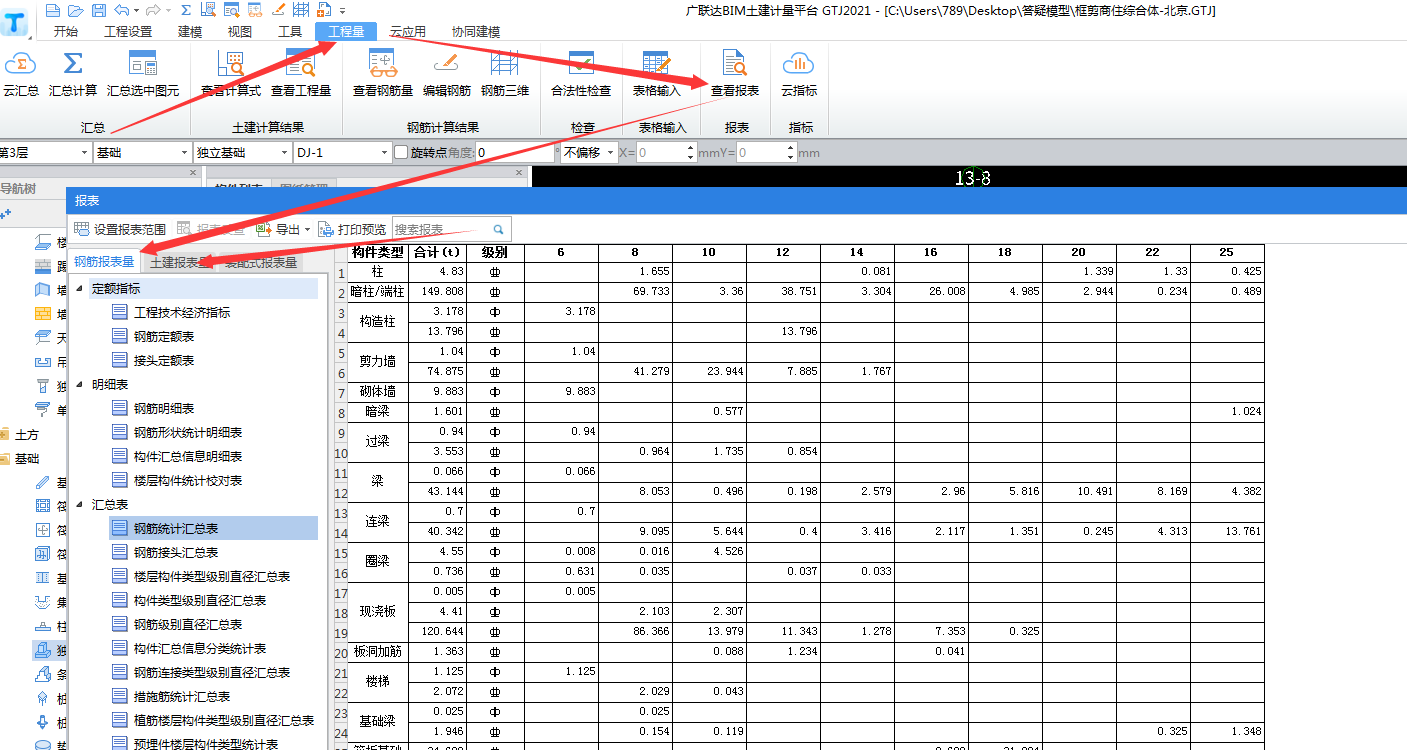The height and width of the screenshot is (750, 1407).
Task: Open 钢筋接头汇总表 report
Action: (176, 552)
